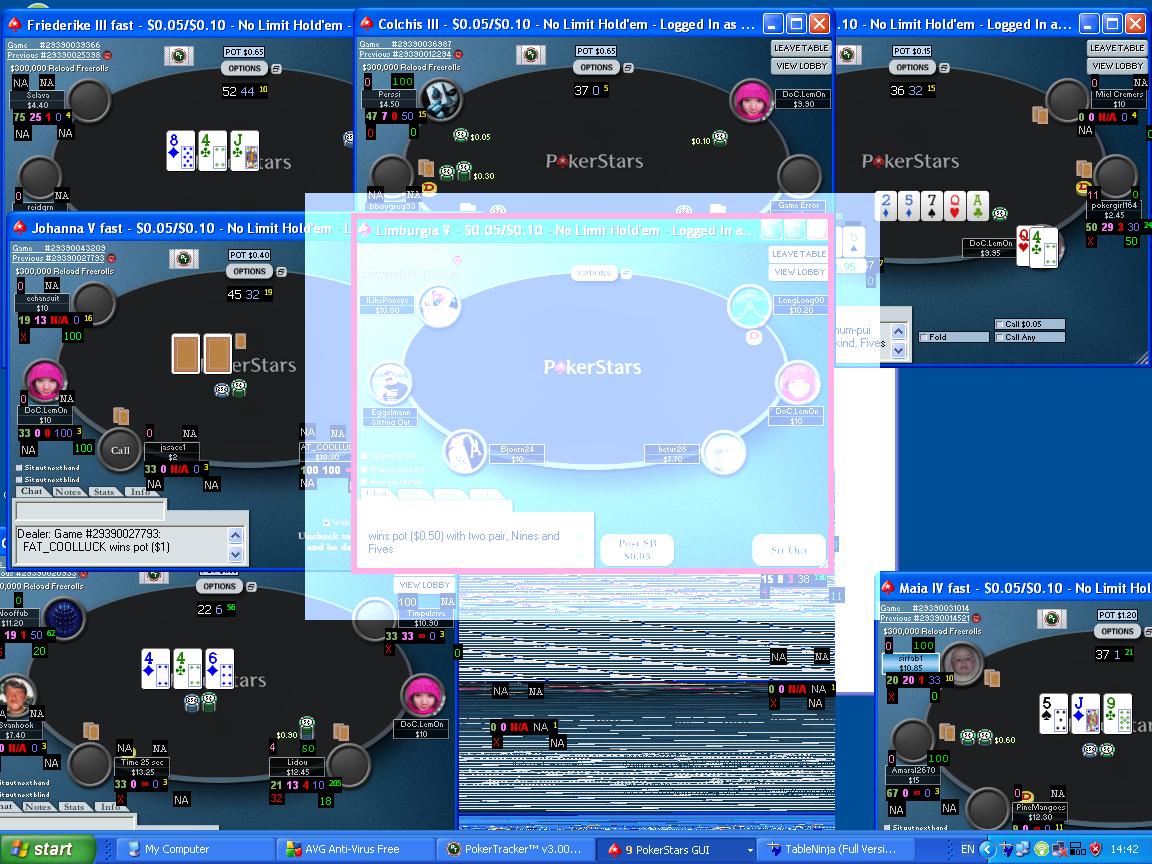Viewport: 1152px width, 864px height.
Task: Replay previous hand icon in Maia IV
Action: pyautogui.click(x=976, y=619)
